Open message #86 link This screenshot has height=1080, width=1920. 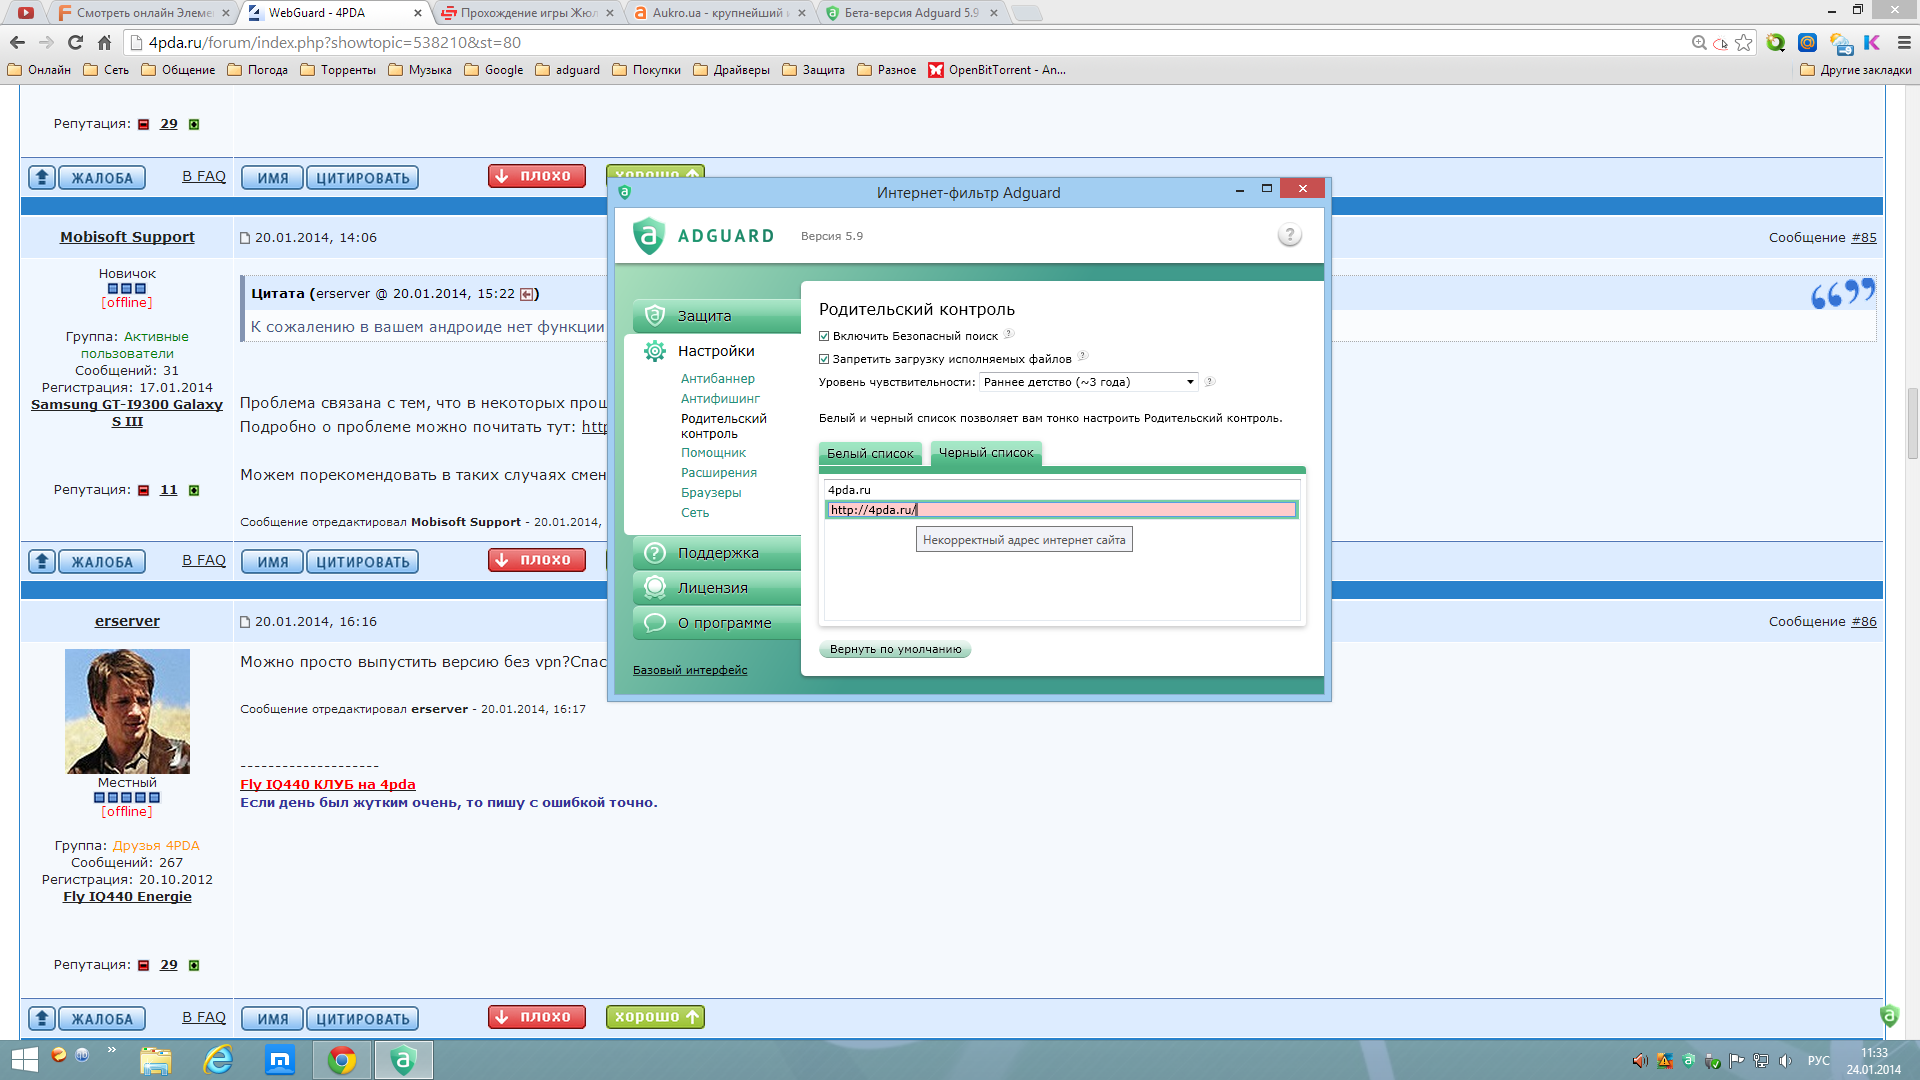[x=1863, y=622]
